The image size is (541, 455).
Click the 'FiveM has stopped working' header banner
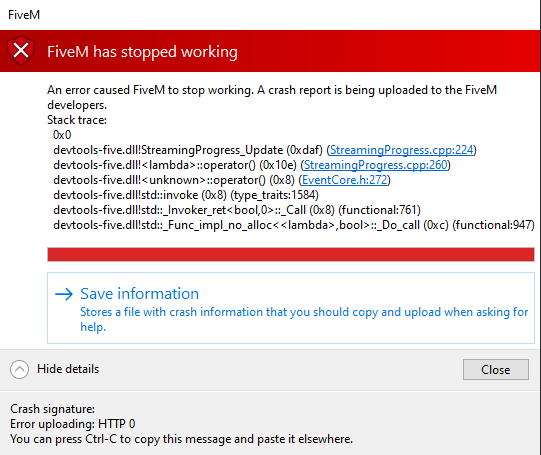[270, 51]
